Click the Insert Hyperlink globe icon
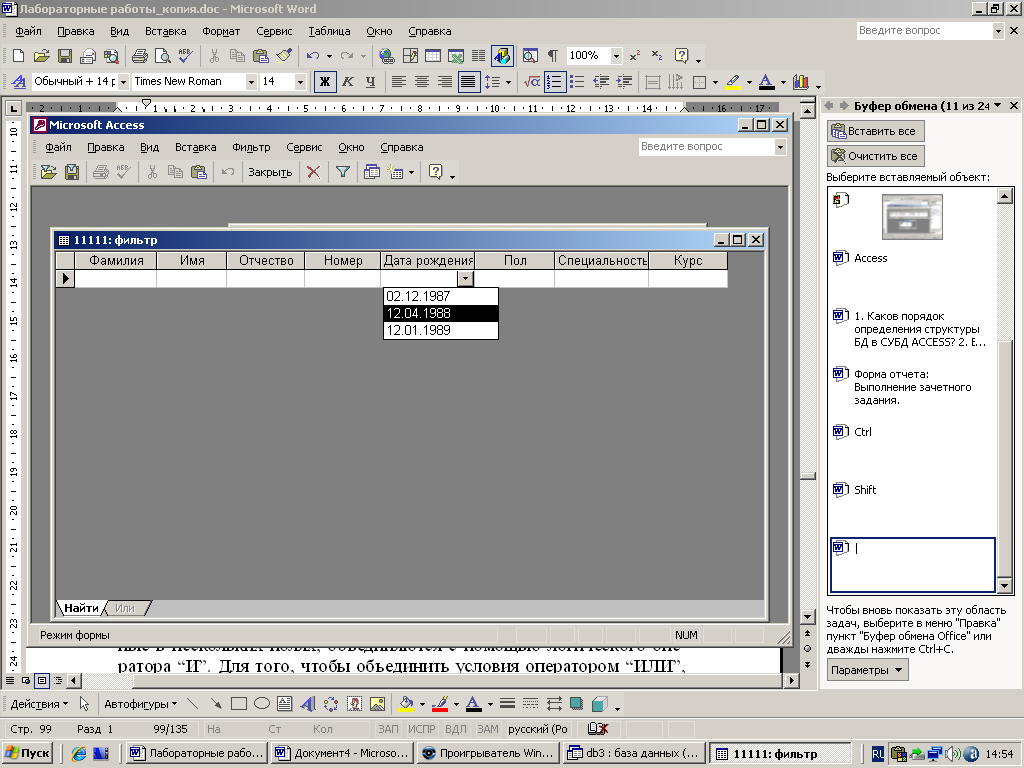The width and height of the screenshot is (1024, 768). click(387, 56)
